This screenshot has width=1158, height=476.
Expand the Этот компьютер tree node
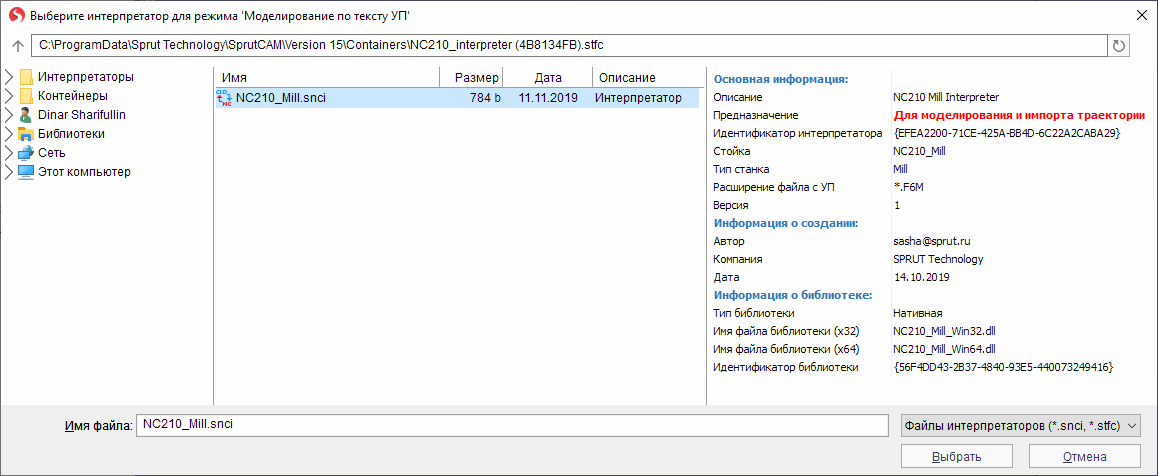tap(9, 172)
